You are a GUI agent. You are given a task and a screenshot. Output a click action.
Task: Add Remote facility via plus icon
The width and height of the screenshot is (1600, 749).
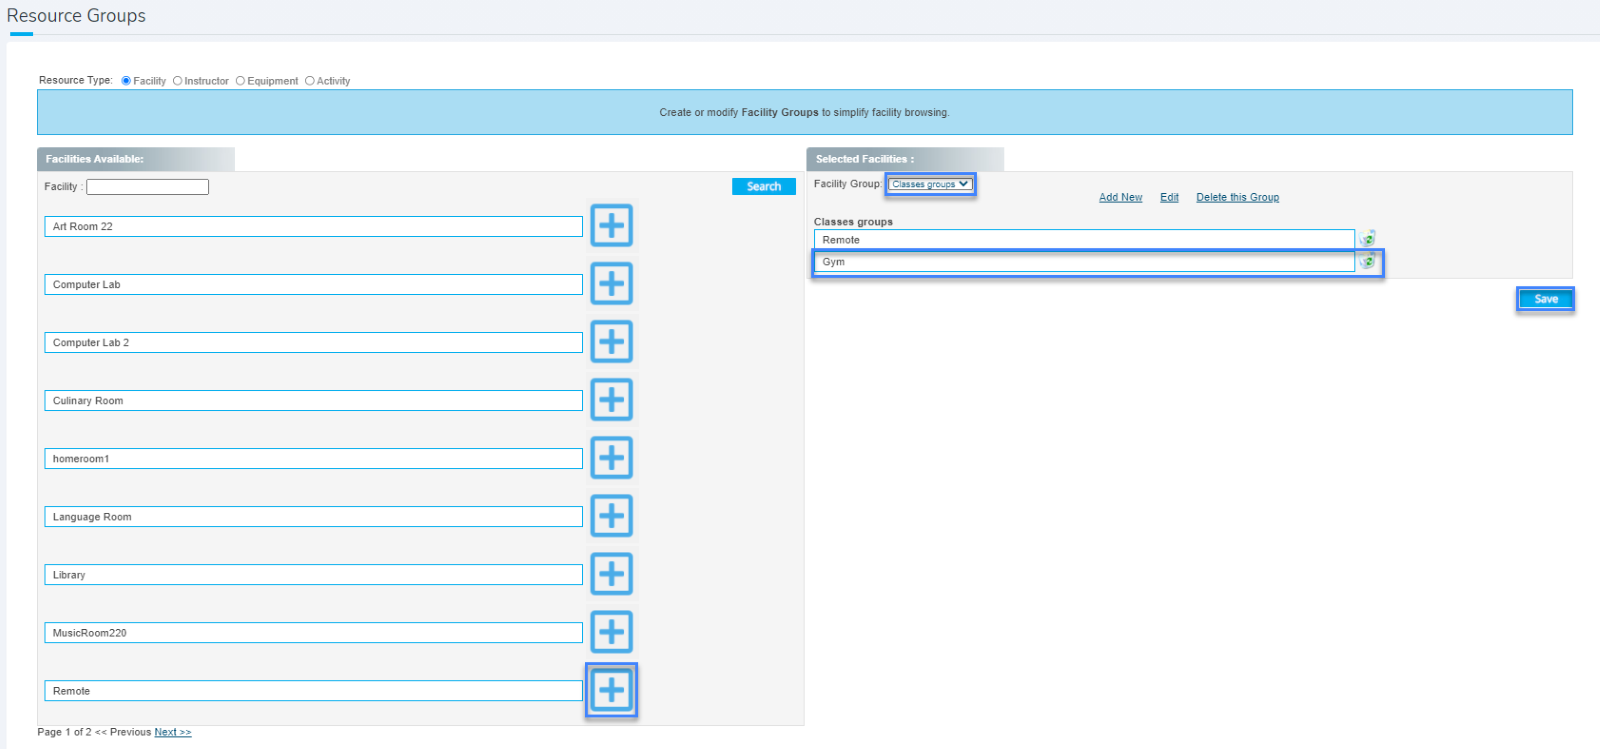click(x=611, y=690)
